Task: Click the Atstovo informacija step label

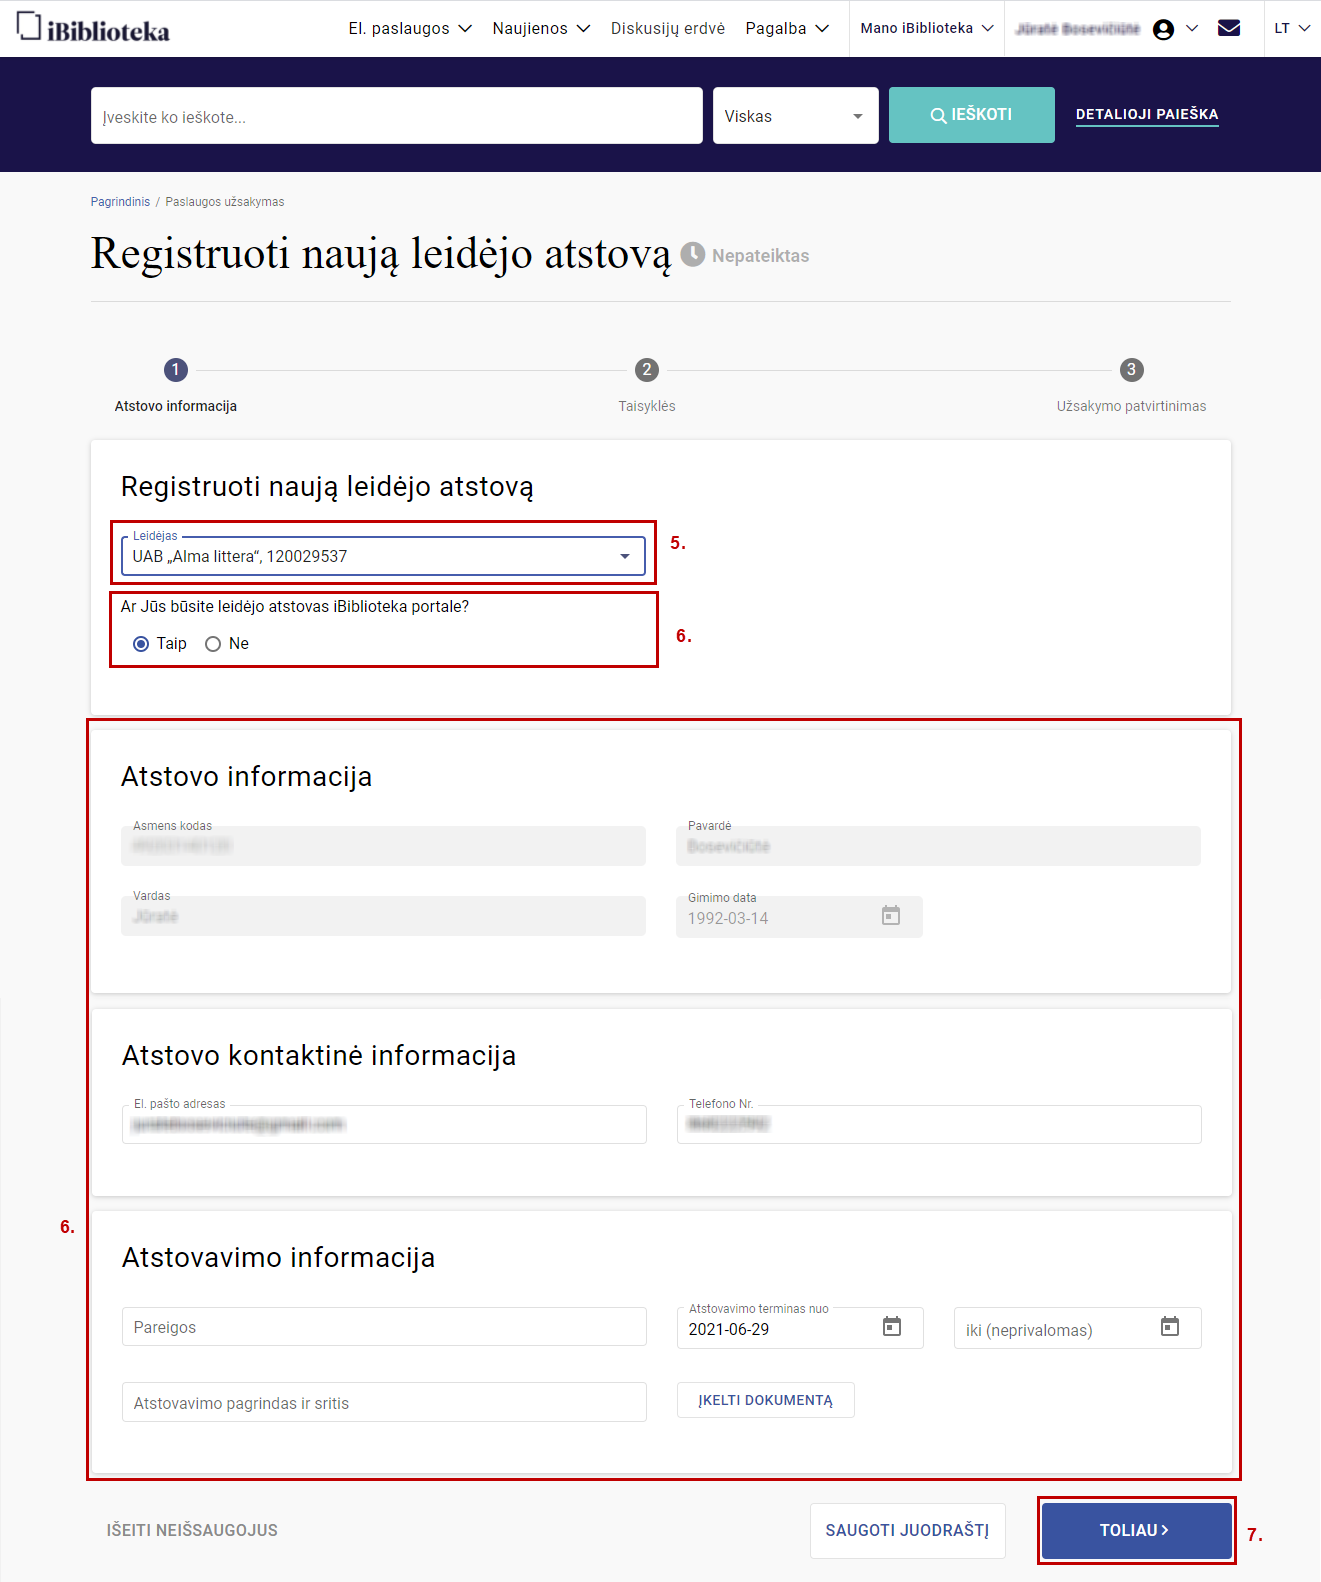Action: 176,406
